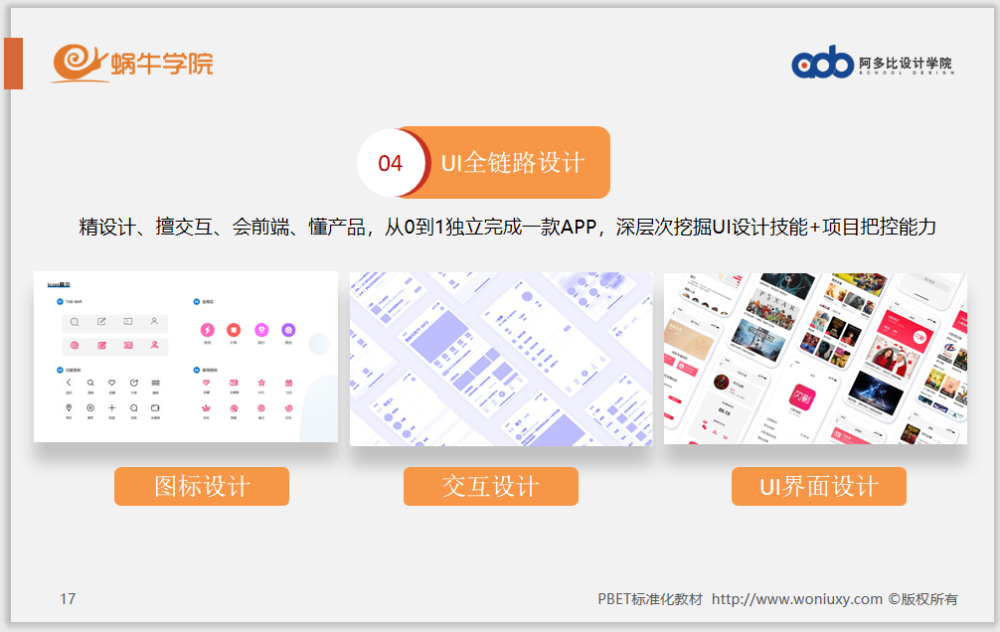The image size is (1000, 632).
Task: Click the 图标设计 orange label button
Action: click(201, 487)
